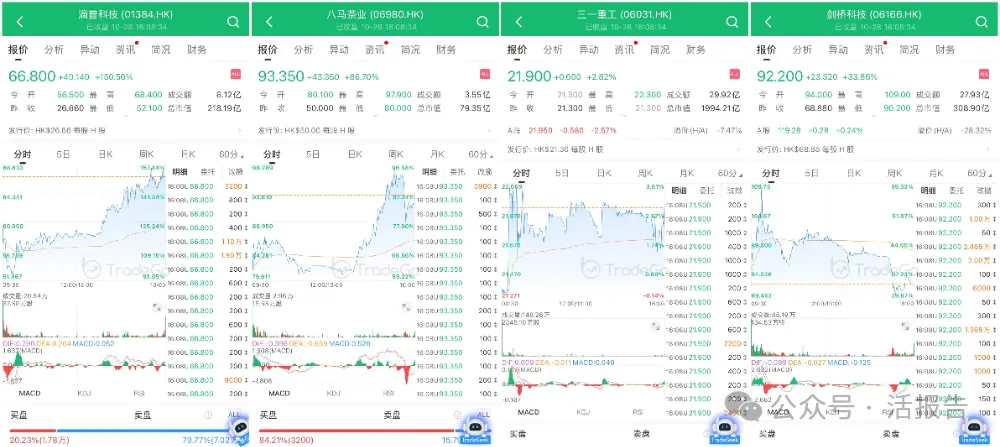Choose KDJ indicator under 滴普科技 chart
Screen dimensions: 1000x447
point(84,393)
